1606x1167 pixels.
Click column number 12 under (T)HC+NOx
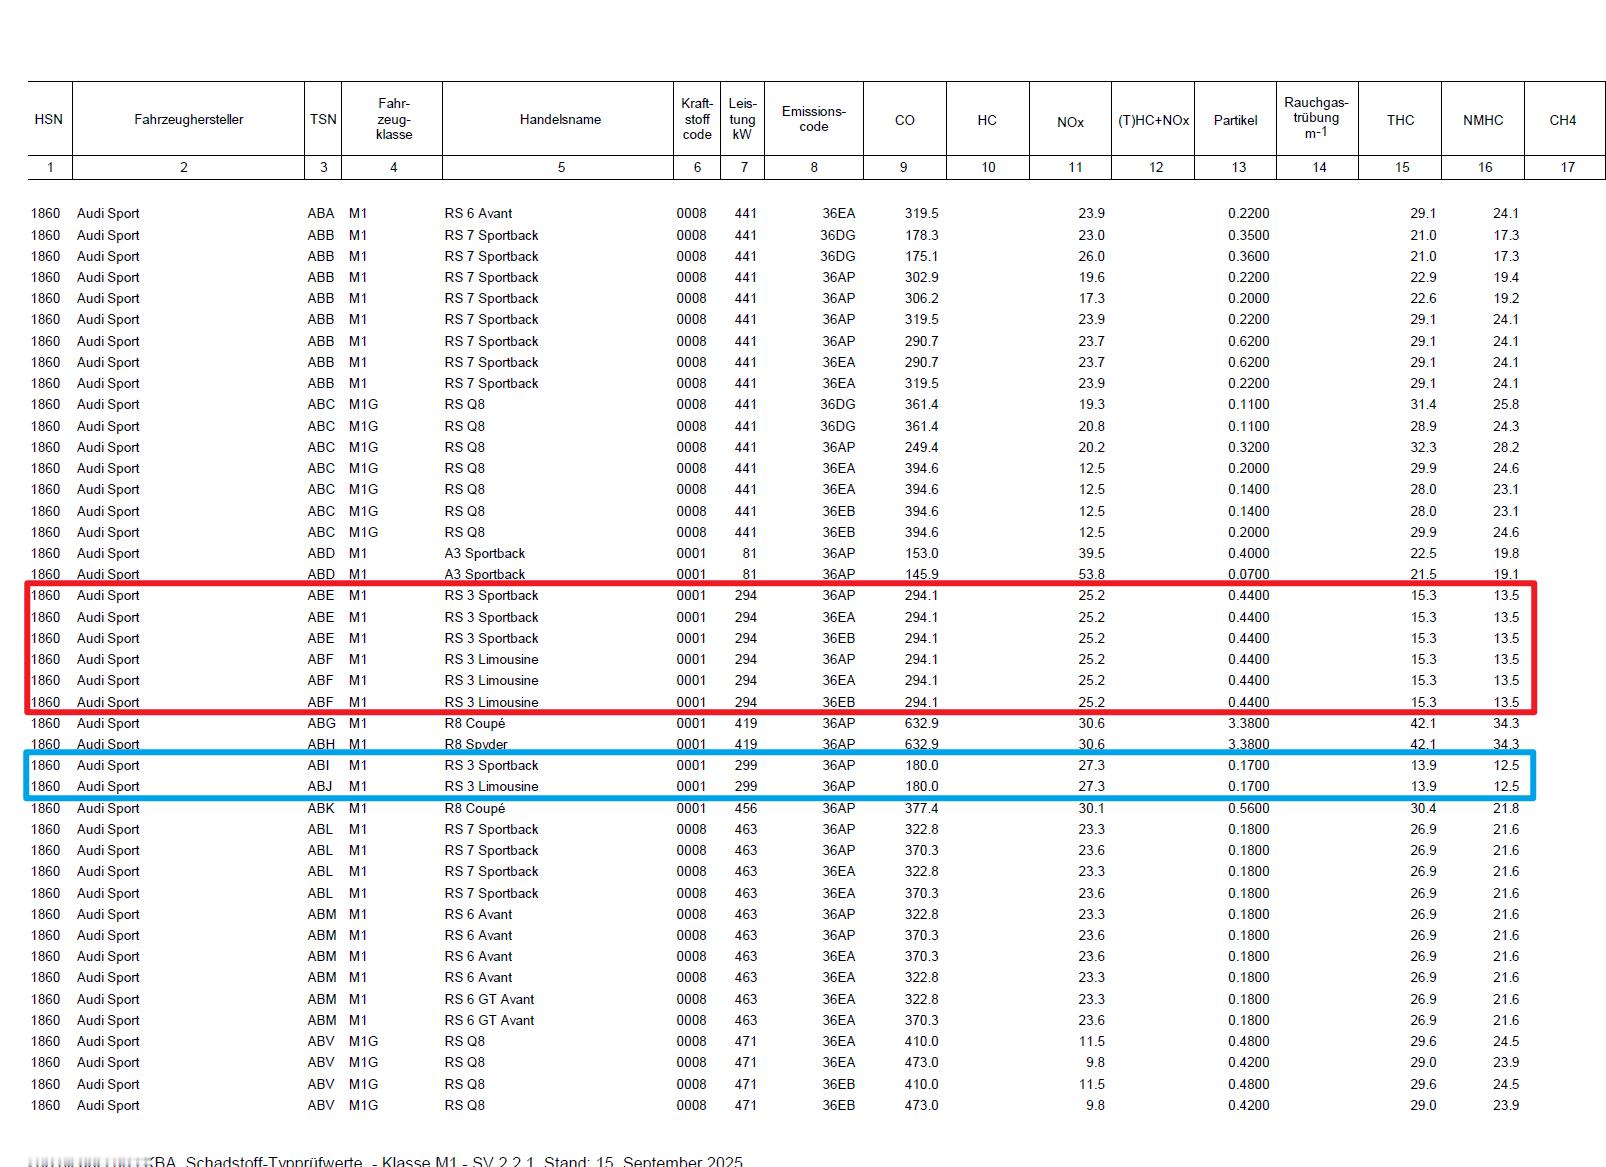click(1156, 167)
